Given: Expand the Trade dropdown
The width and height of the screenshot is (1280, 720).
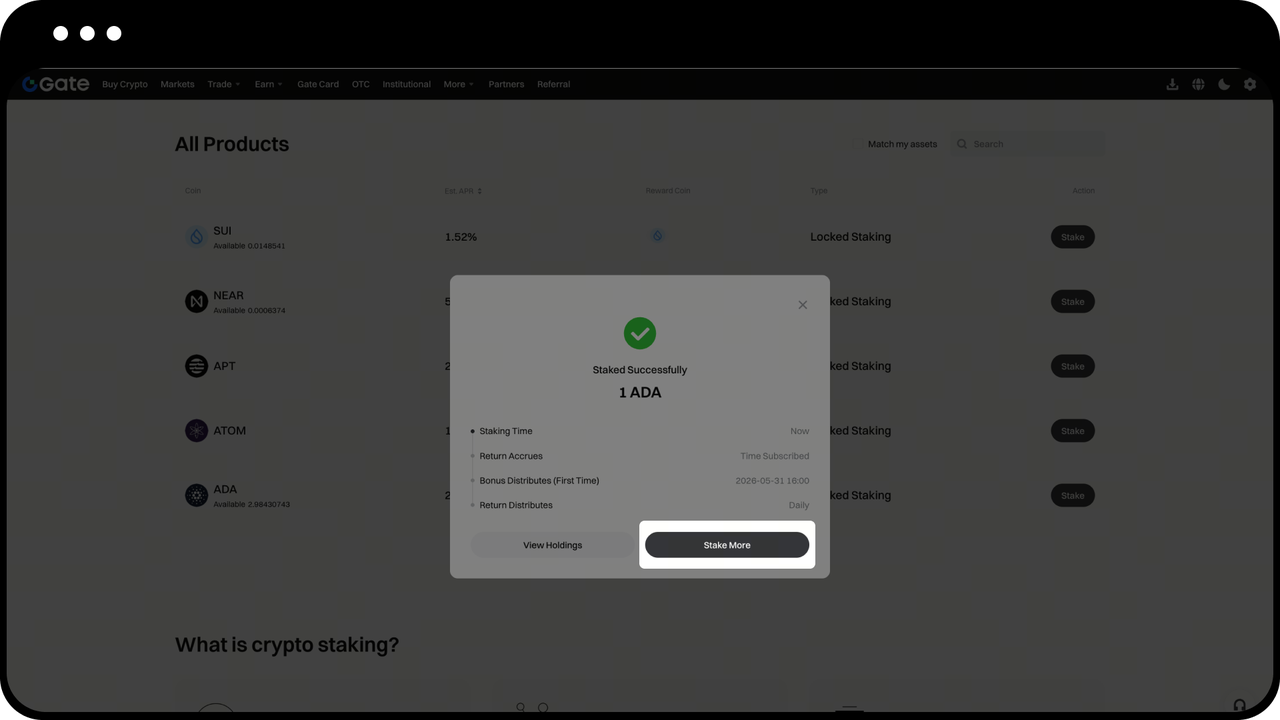Looking at the screenshot, I should [224, 84].
